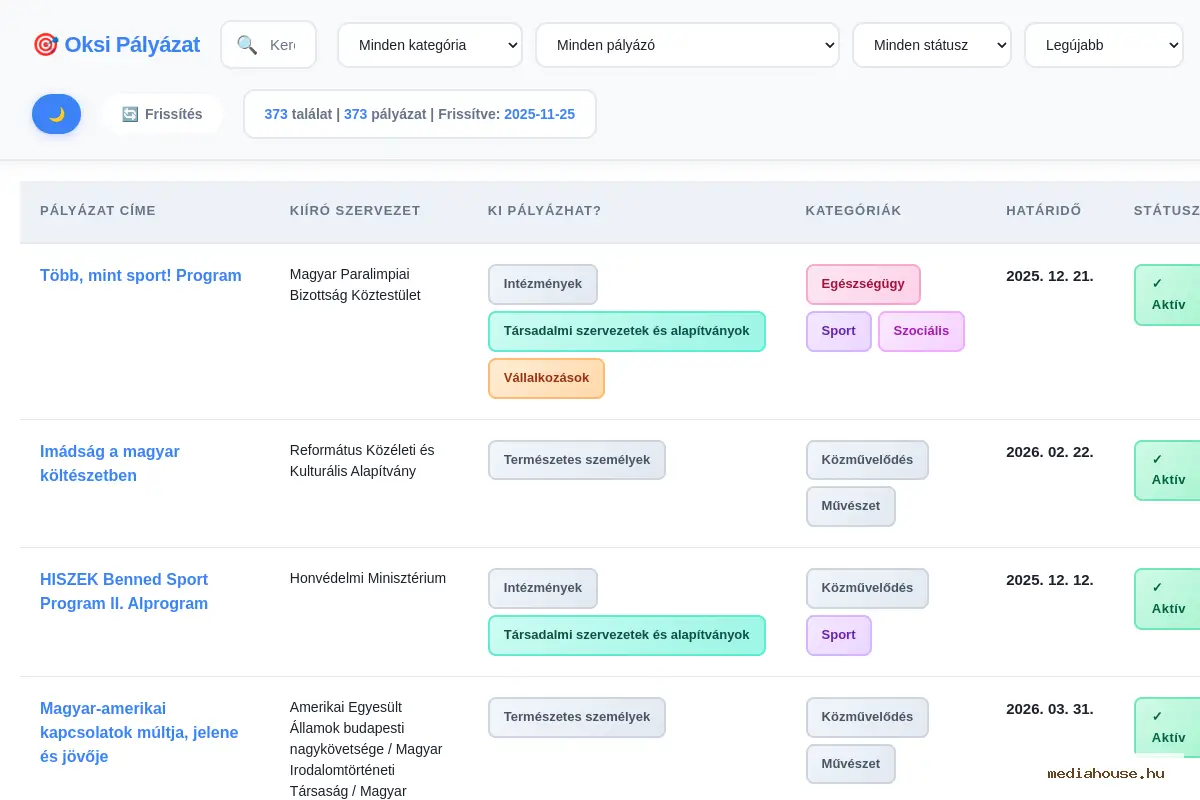Open the Több, mint sport! Program link
This screenshot has width=1200, height=800.
click(141, 275)
